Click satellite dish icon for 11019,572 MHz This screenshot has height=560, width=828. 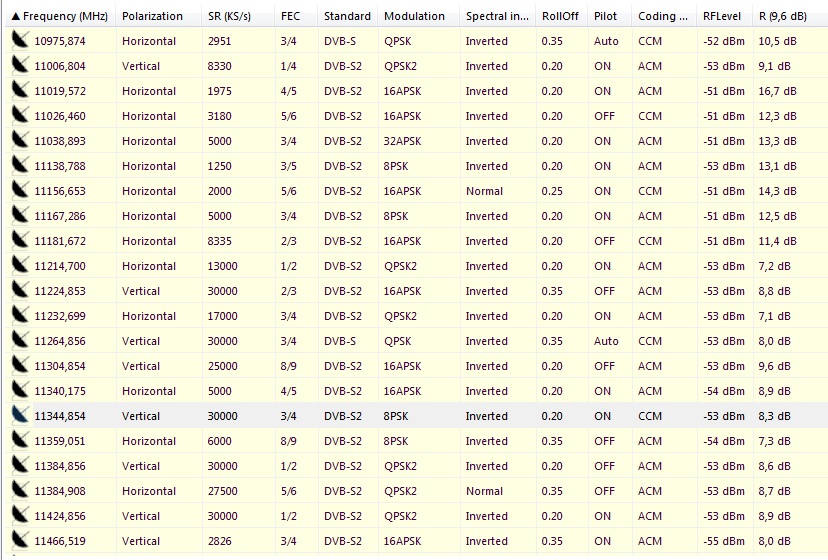click(20, 91)
